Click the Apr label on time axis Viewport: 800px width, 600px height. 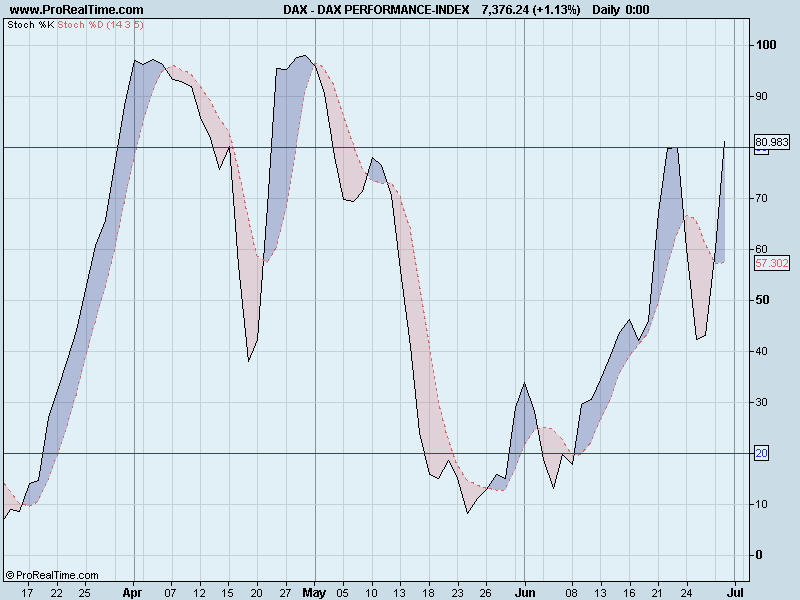click(130, 591)
